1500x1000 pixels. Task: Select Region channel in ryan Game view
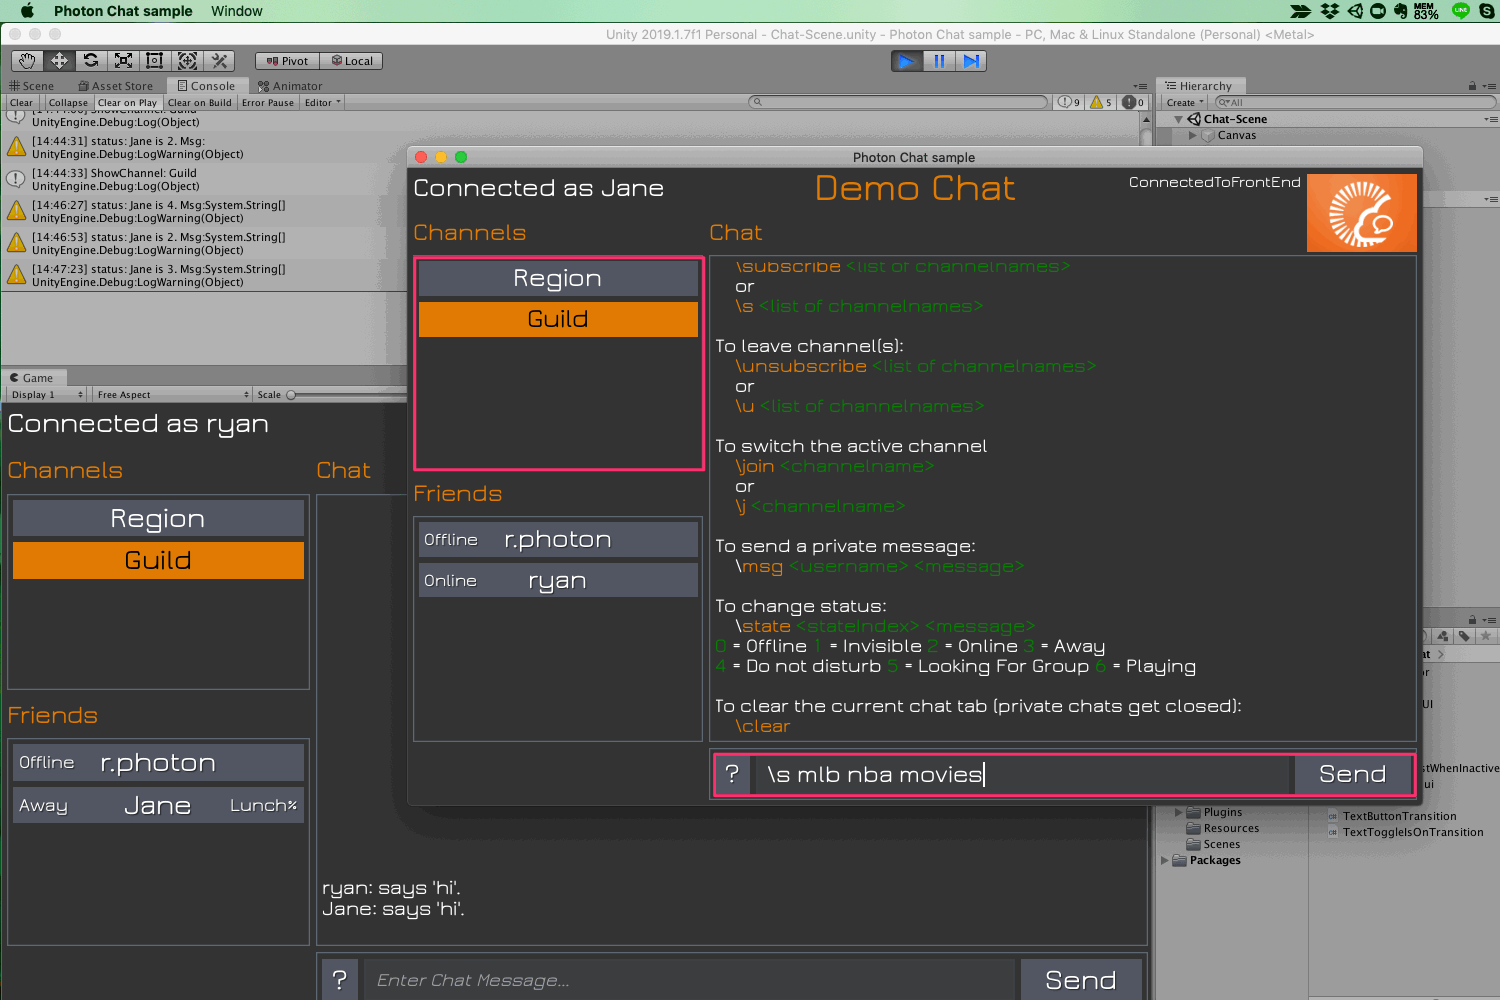click(x=158, y=518)
